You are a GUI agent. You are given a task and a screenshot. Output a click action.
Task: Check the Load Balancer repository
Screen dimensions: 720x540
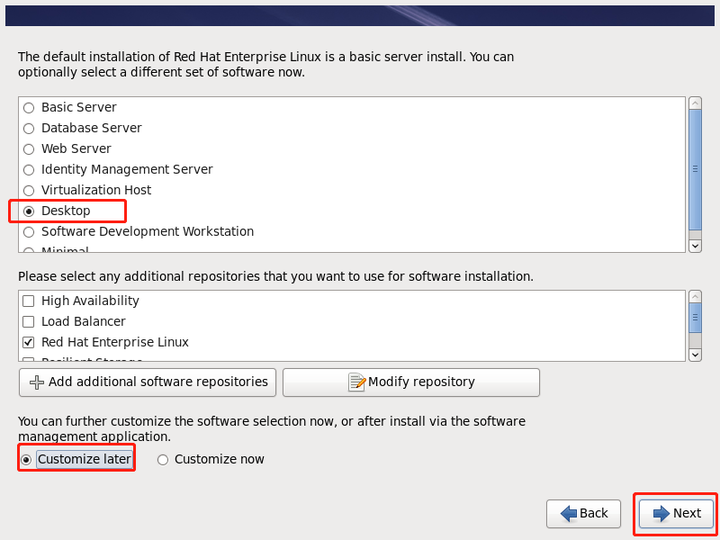[x=28, y=322]
